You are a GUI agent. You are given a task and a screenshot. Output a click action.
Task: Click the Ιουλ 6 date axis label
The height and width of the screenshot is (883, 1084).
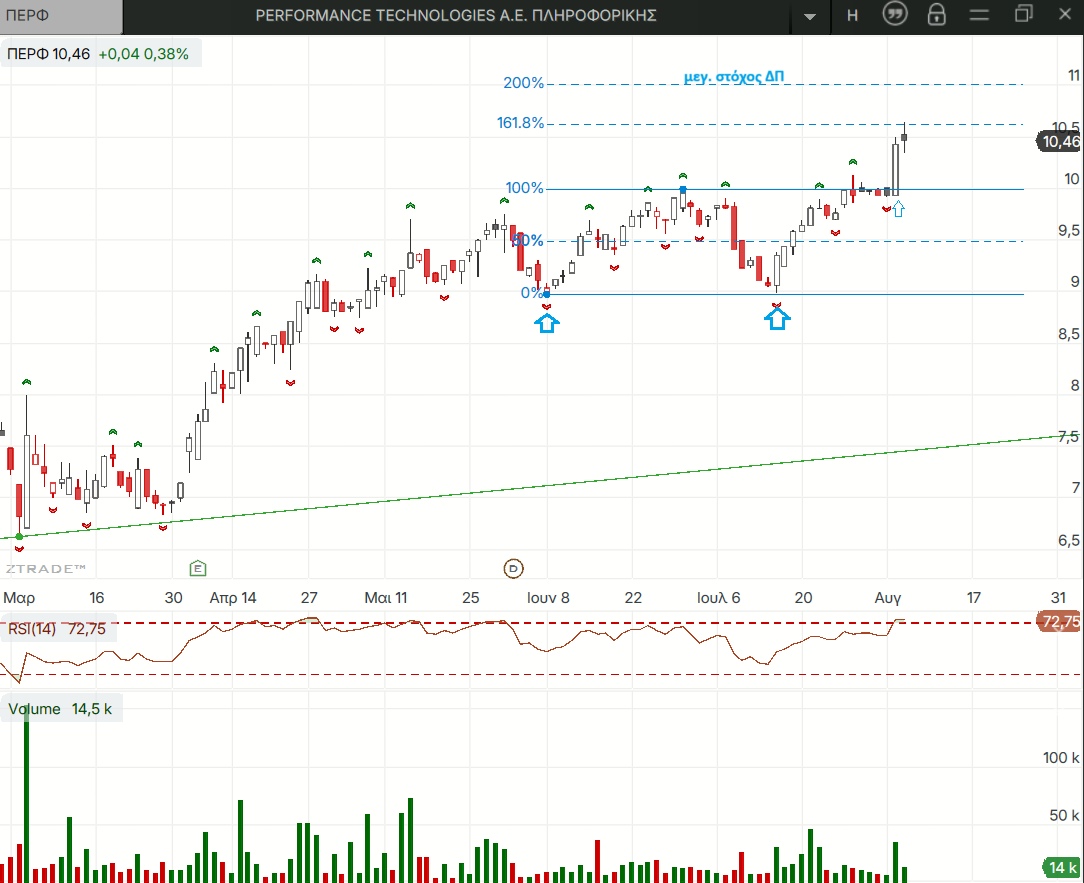click(718, 597)
